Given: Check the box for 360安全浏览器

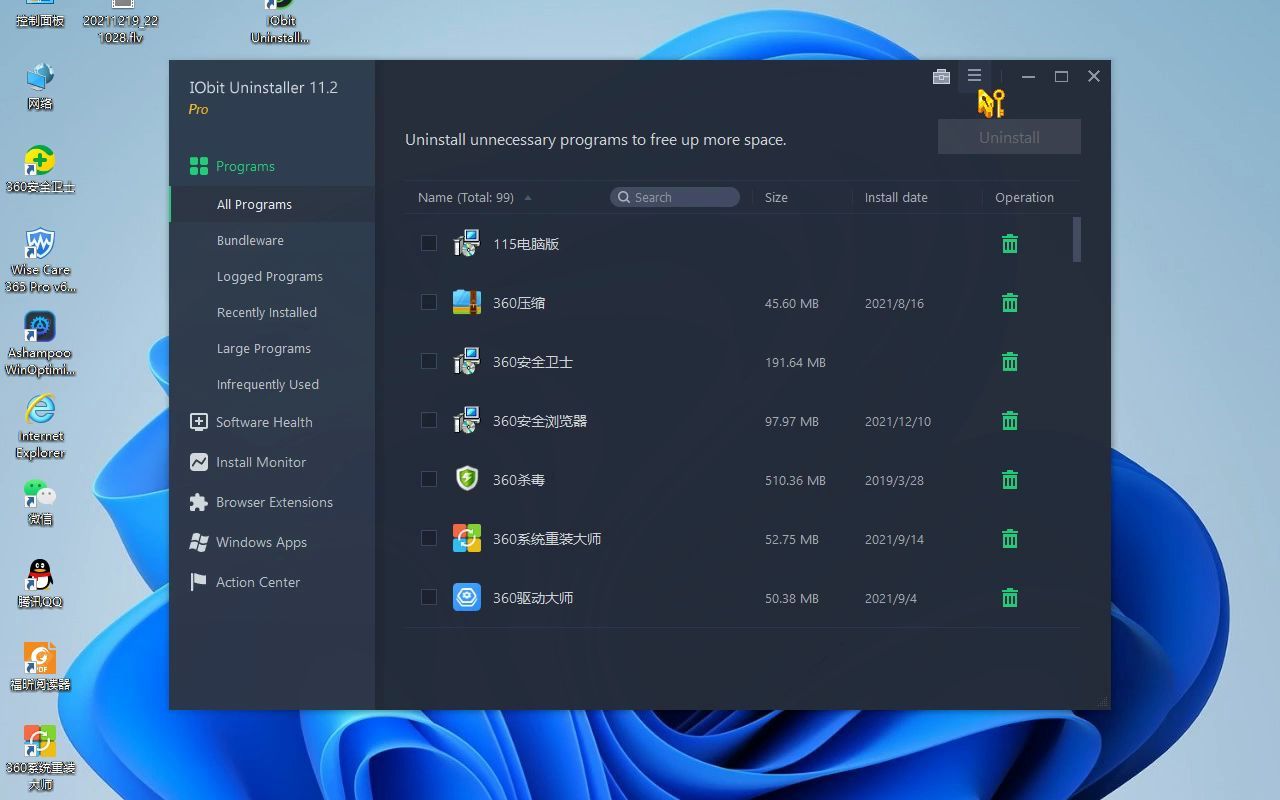Looking at the screenshot, I should [429, 420].
